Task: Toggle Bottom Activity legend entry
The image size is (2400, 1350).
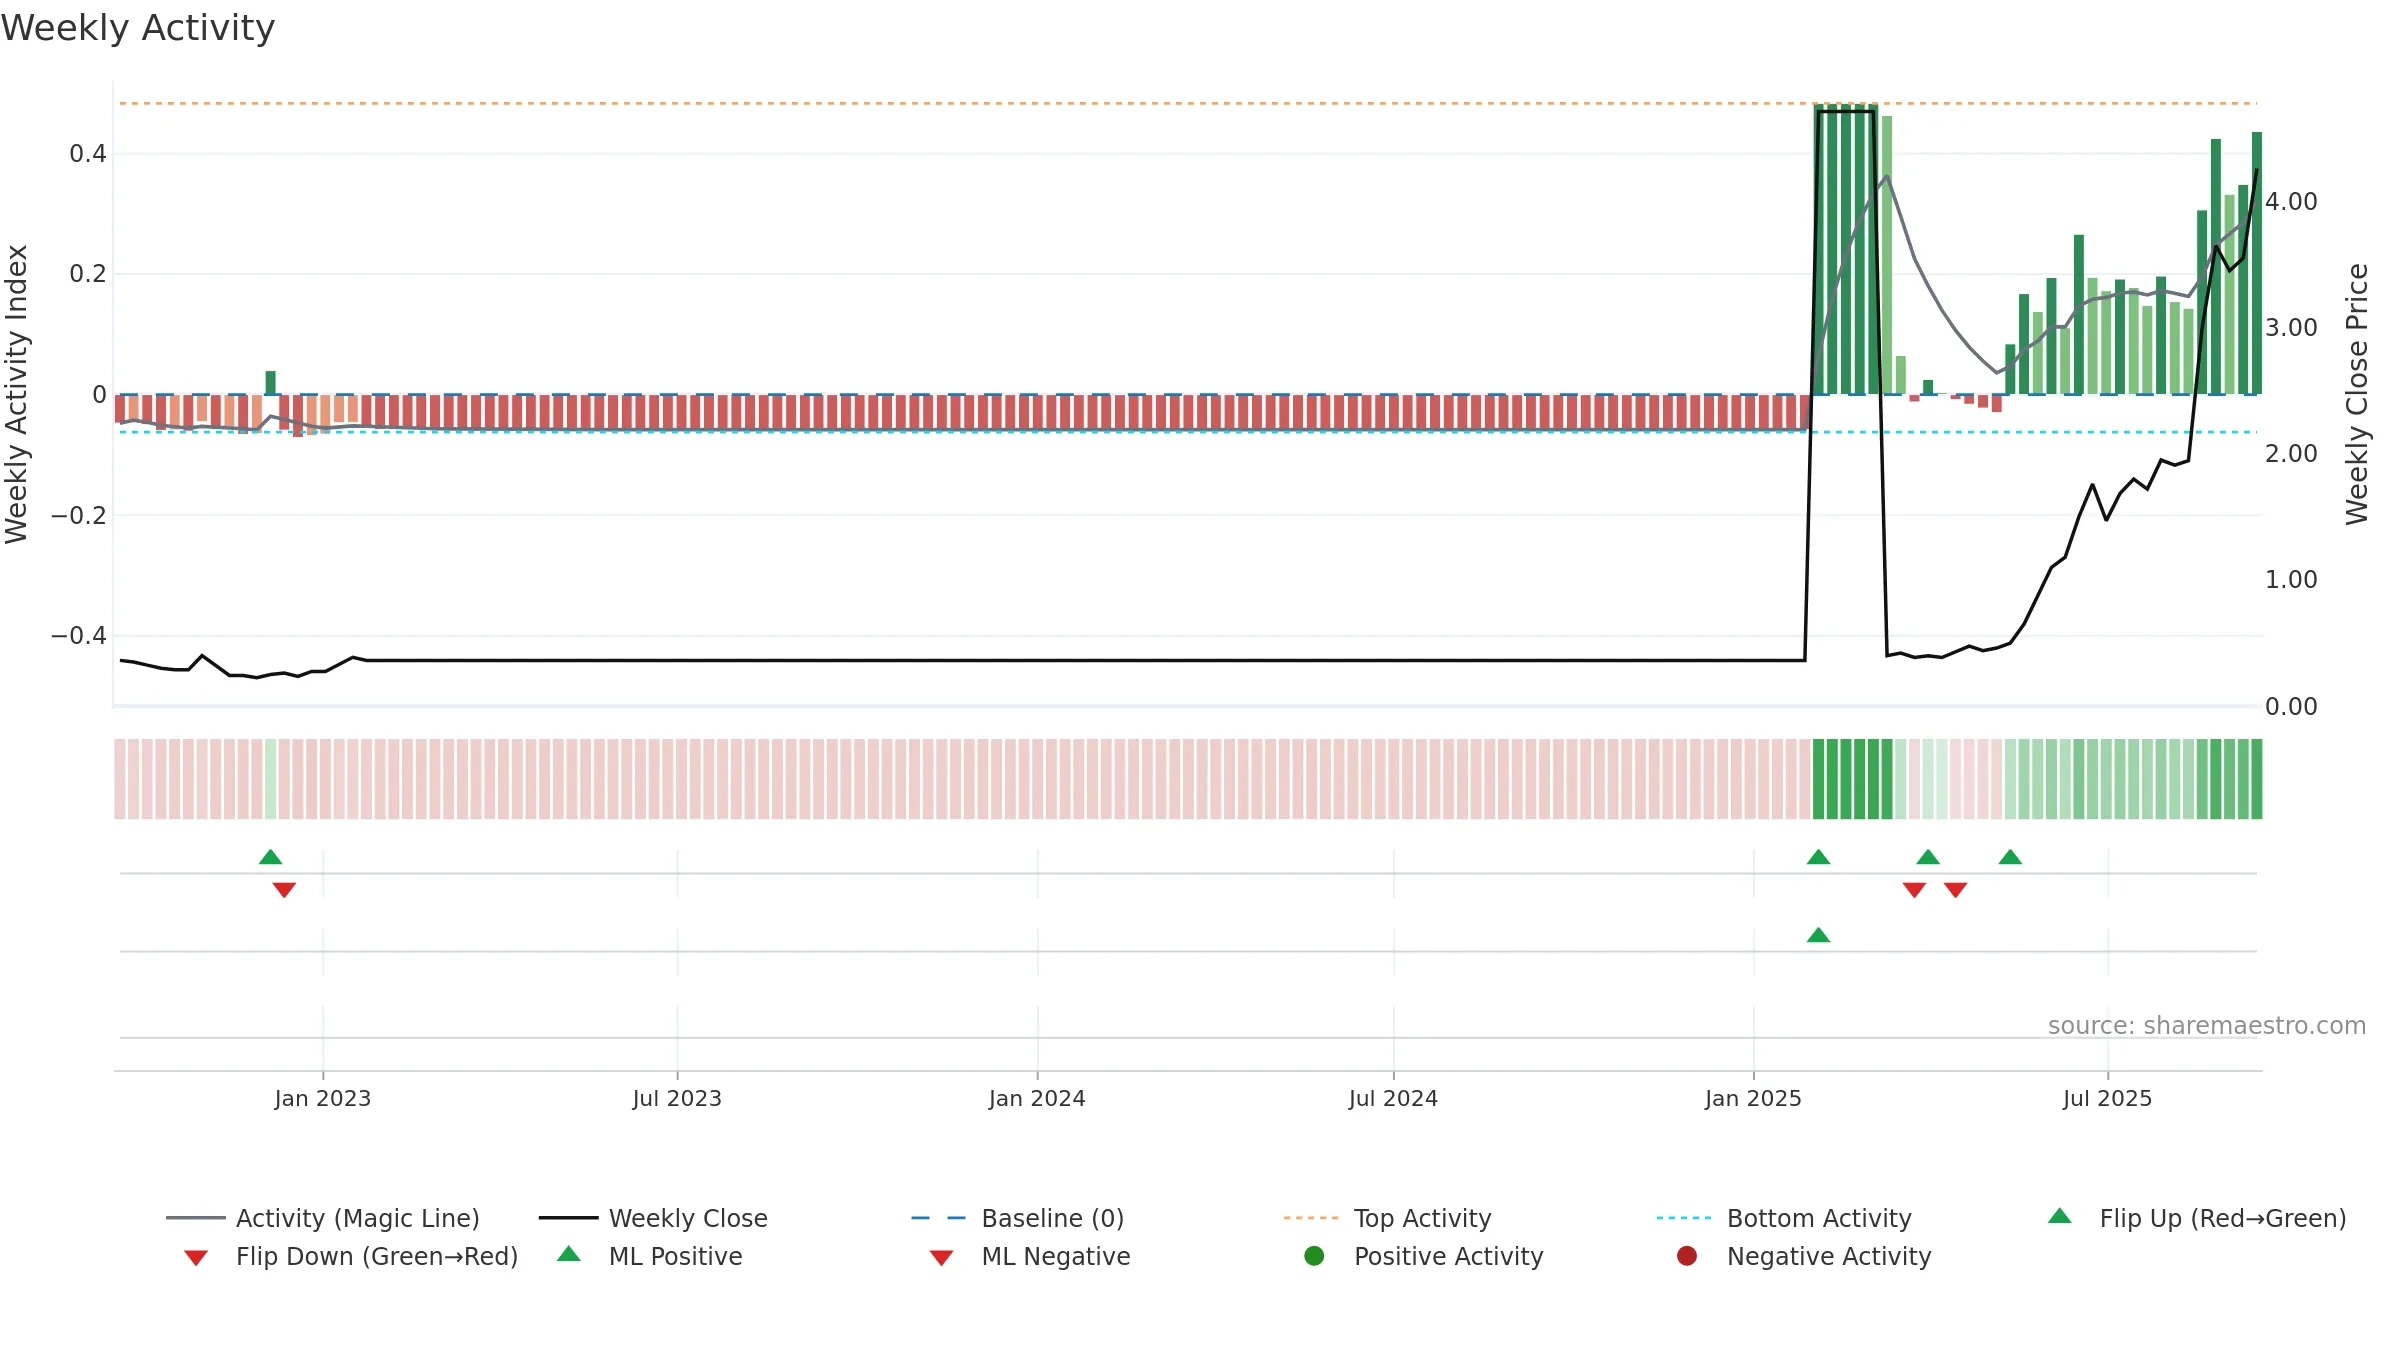Action: click(x=1784, y=1218)
